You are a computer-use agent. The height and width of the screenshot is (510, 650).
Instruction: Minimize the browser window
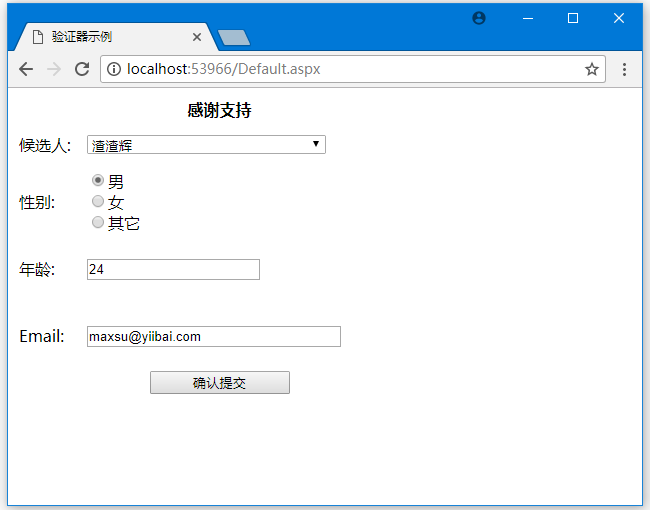527,18
